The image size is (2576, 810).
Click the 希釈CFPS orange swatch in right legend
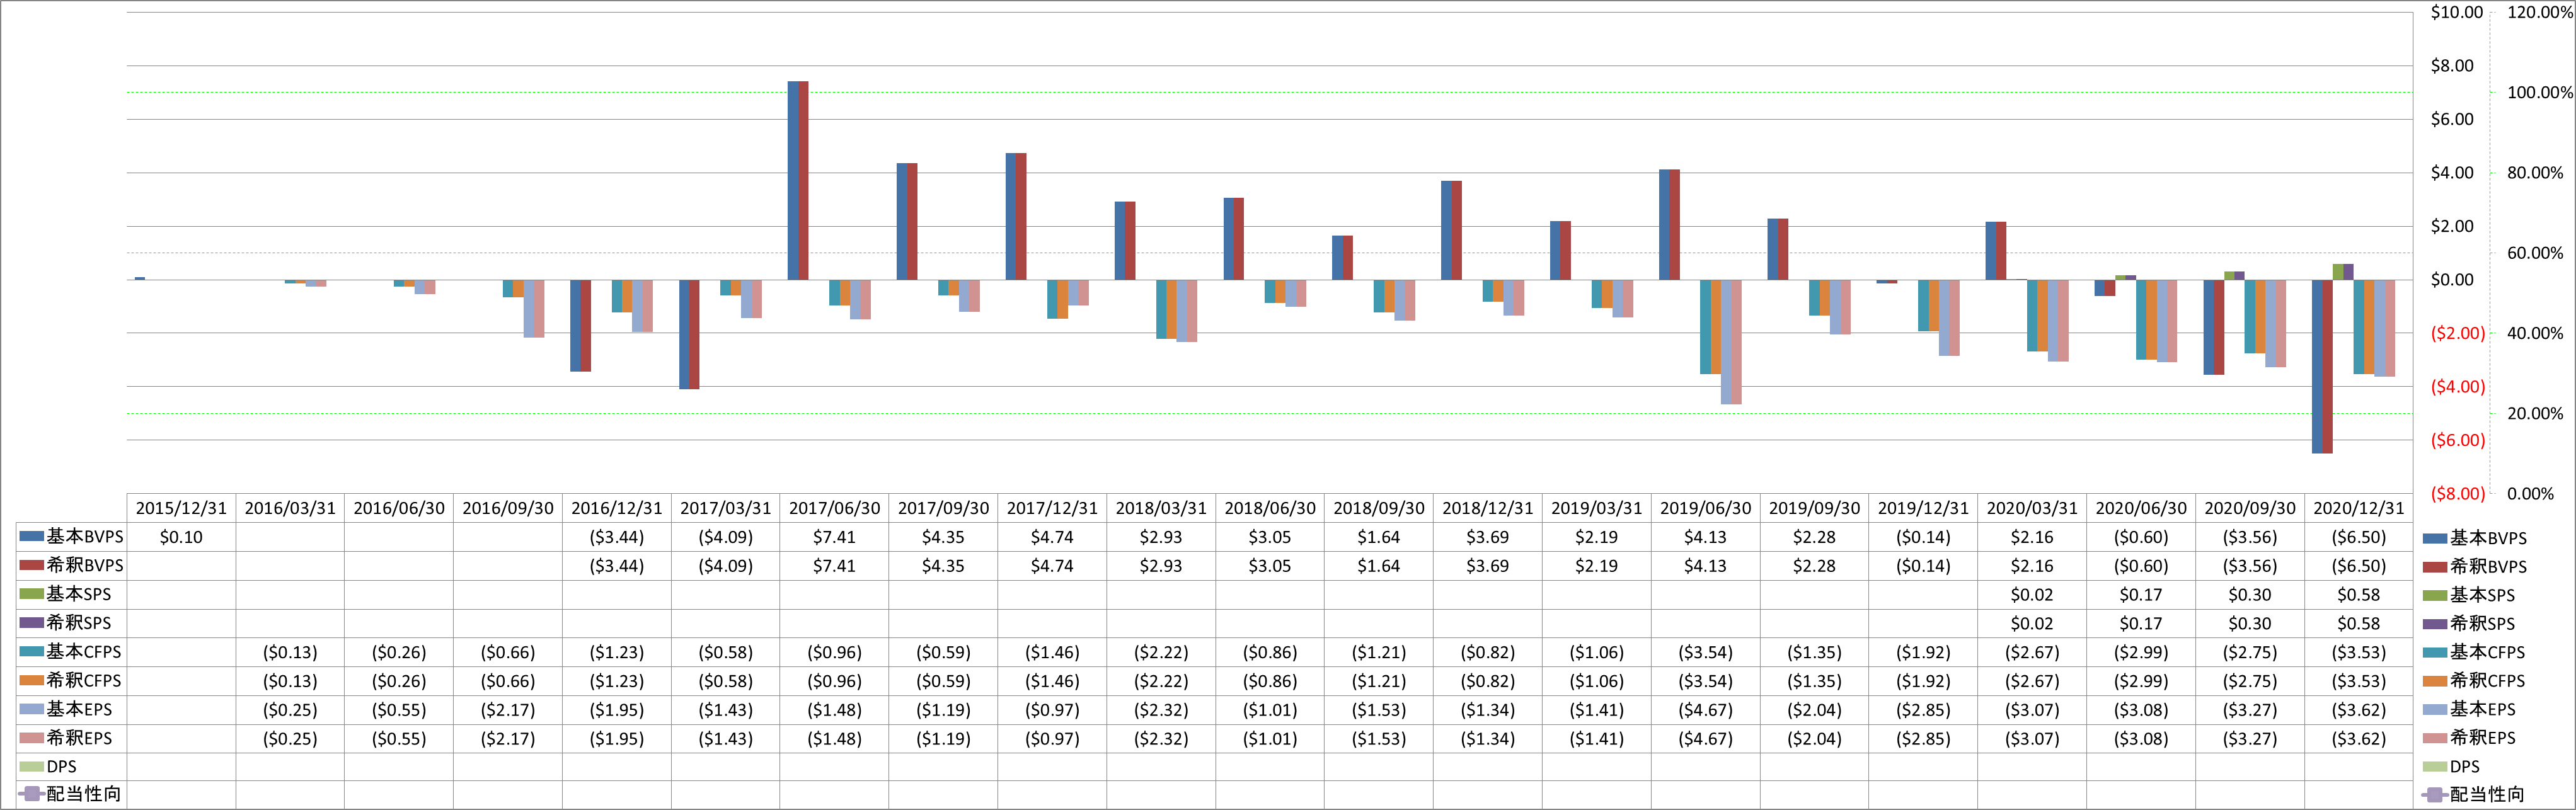coord(2435,681)
